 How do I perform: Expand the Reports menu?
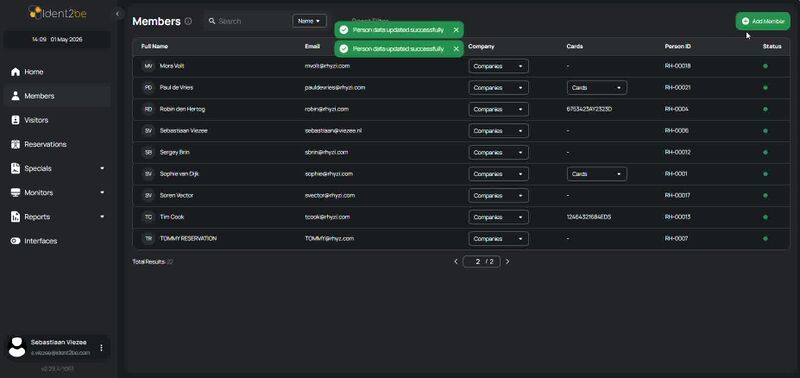pyautogui.click(x=57, y=217)
